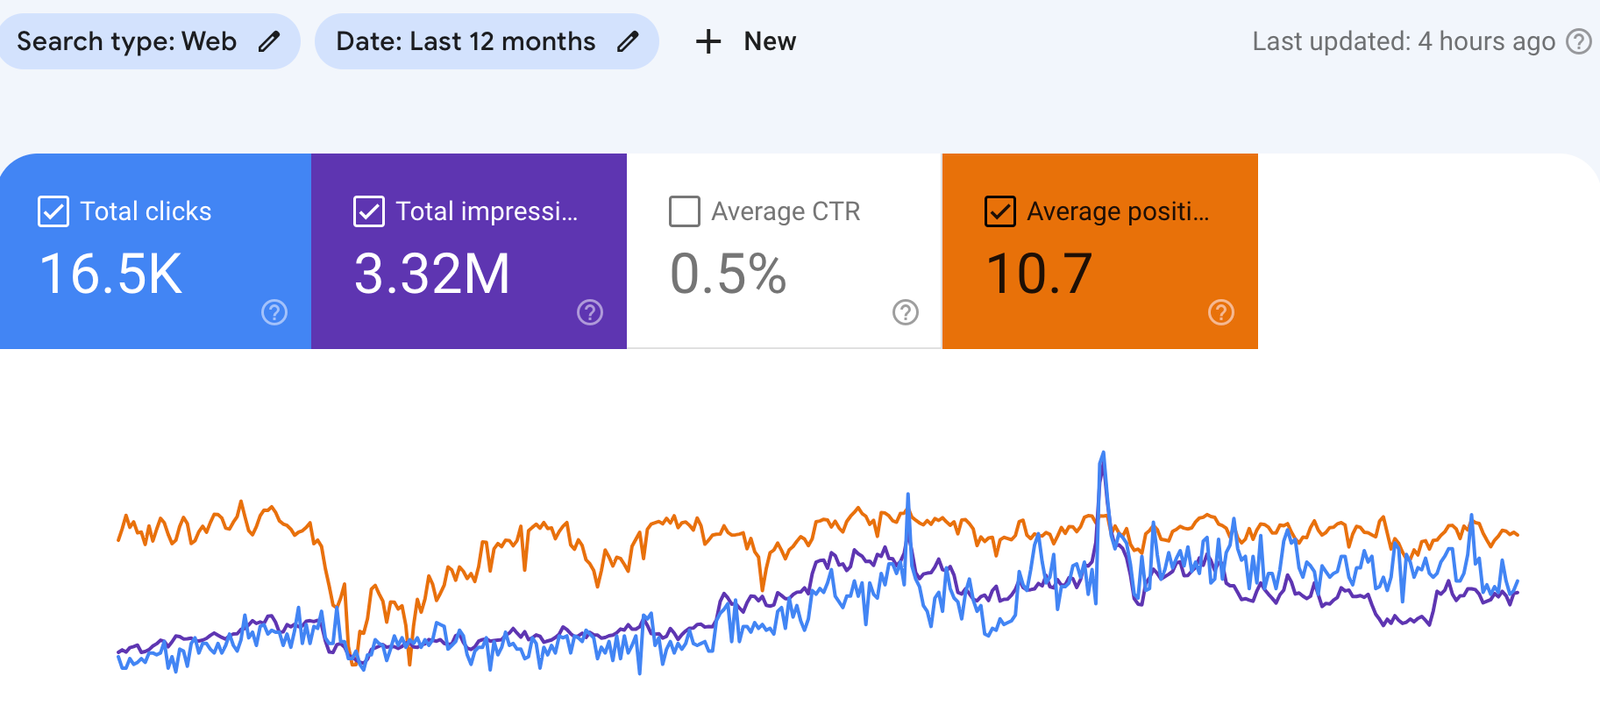Screen dimensions: 1600x706
Task: Open the Search type: Web filter chip
Action: pos(127,41)
